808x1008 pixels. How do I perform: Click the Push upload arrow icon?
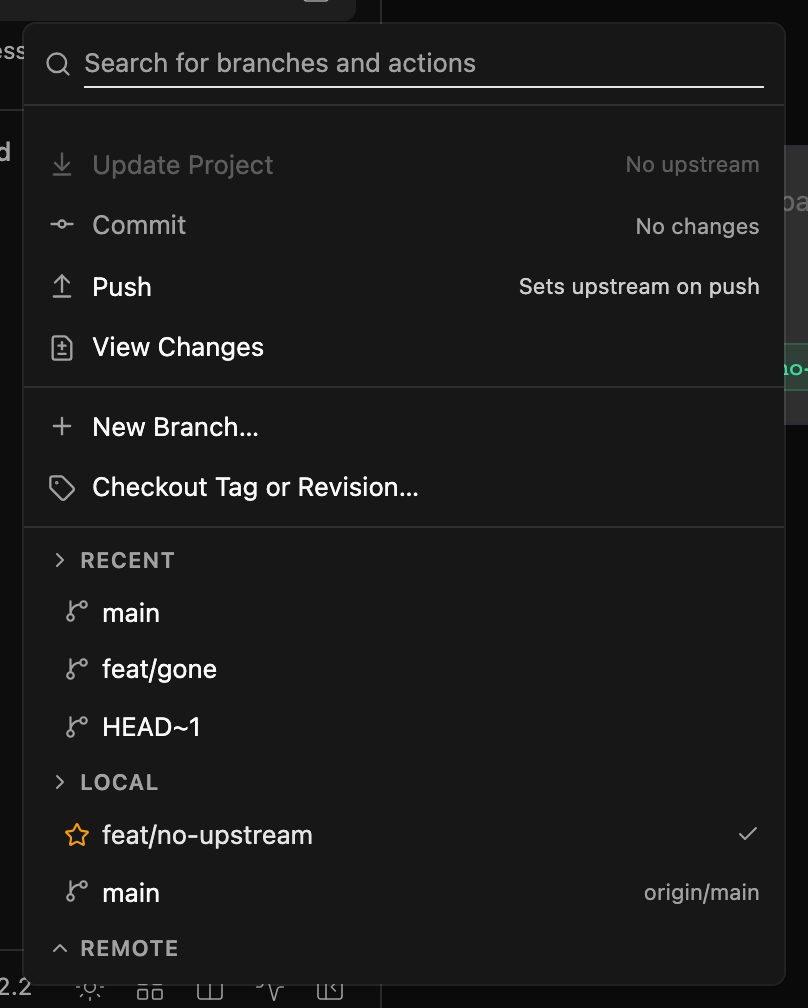(x=62, y=287)
